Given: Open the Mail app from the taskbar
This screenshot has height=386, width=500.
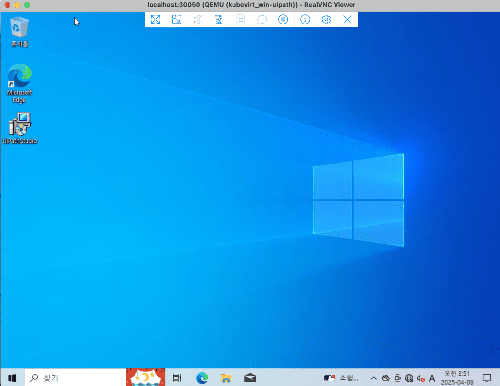Looking at the screenshot, I should [x=250, y=378].
